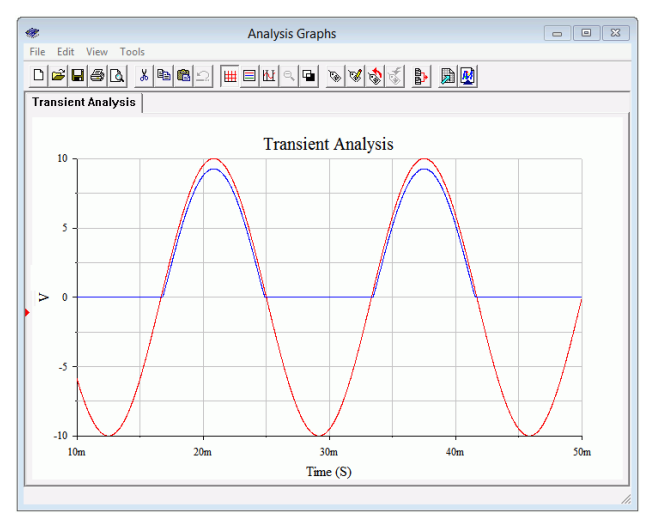Click the window resize grip corner
Image resolution: width=654 pixels, height=528 pixels.
click(626, 499)
